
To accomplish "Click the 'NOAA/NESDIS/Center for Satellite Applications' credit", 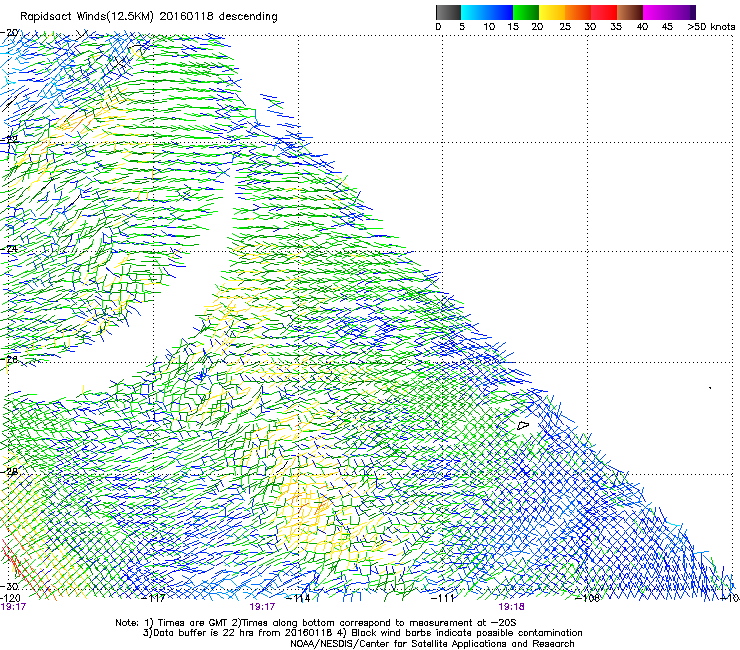I will (432, 644).
